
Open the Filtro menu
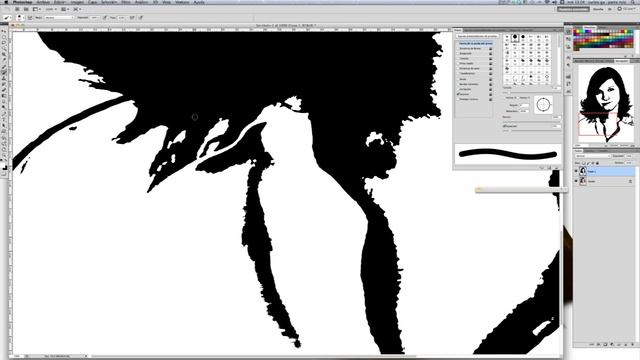click(126, 2)
